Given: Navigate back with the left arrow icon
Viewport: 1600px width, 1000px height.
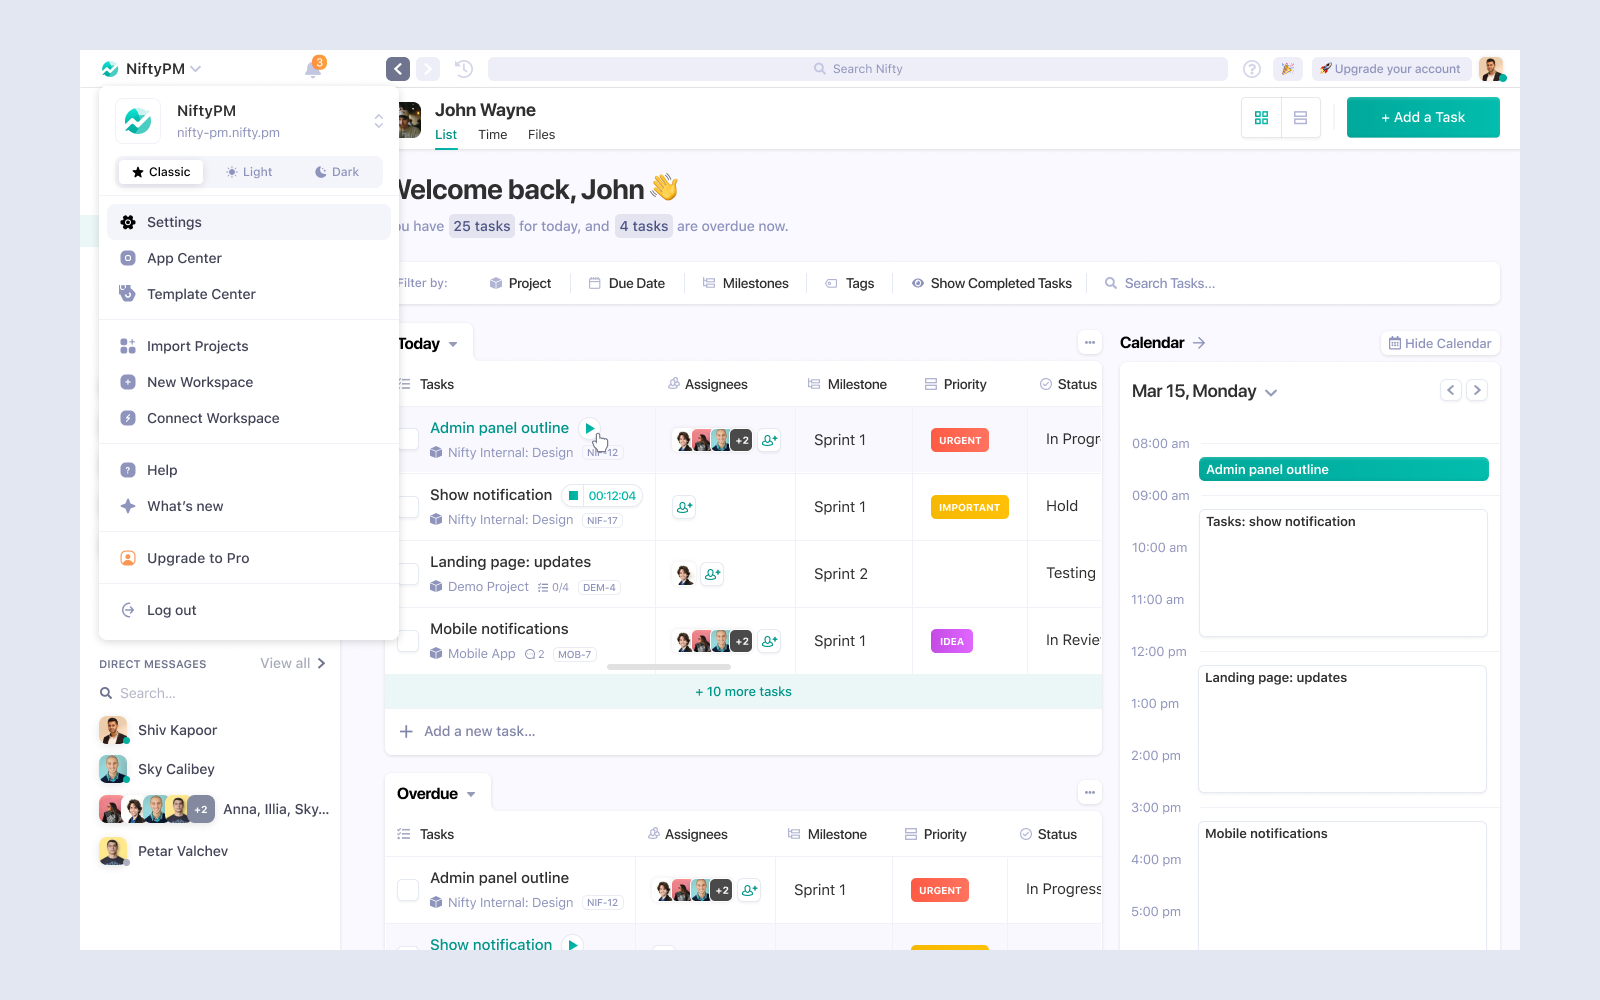Looking at the screenshot, I should [397, 68].
